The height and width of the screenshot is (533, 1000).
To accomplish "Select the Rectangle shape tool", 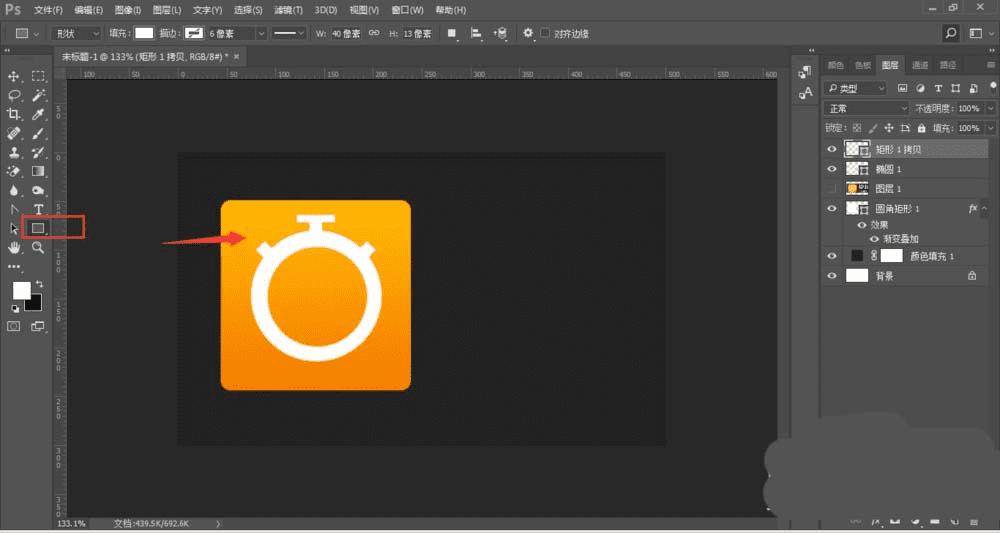I will tap(38, 228).
